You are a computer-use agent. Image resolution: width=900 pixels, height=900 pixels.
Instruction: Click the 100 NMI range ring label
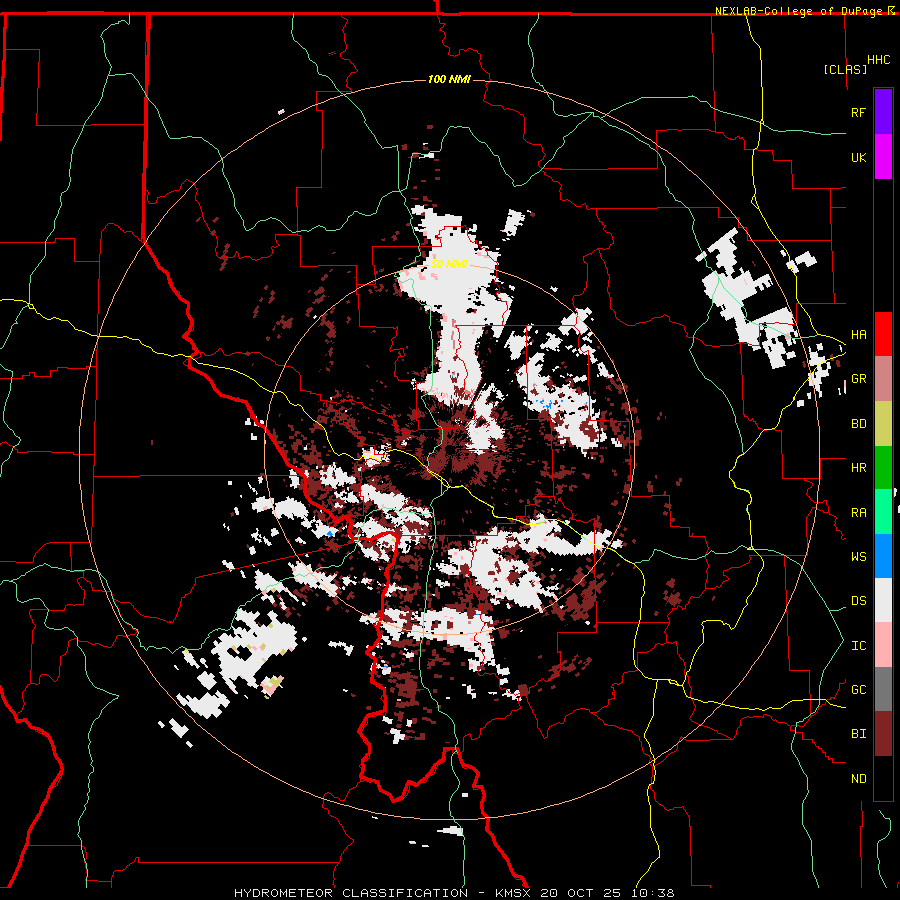tap(449, 79)
